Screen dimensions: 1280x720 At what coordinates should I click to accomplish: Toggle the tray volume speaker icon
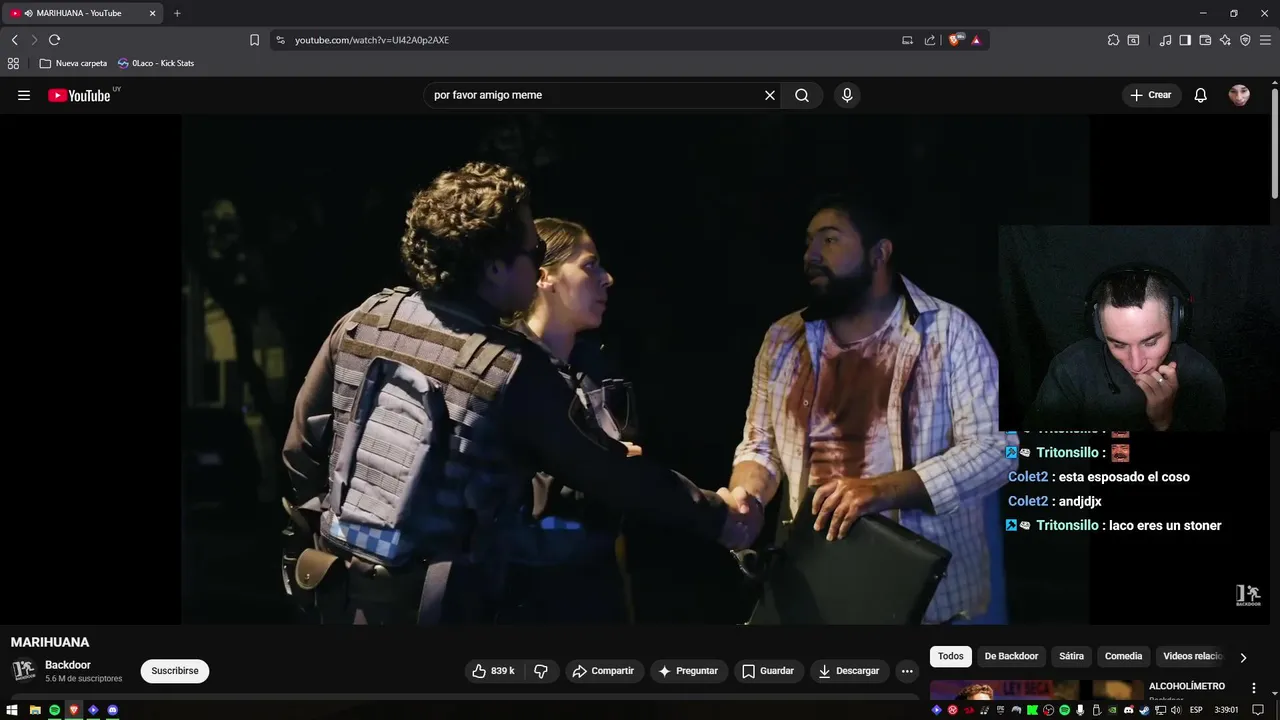[1176, 710]
